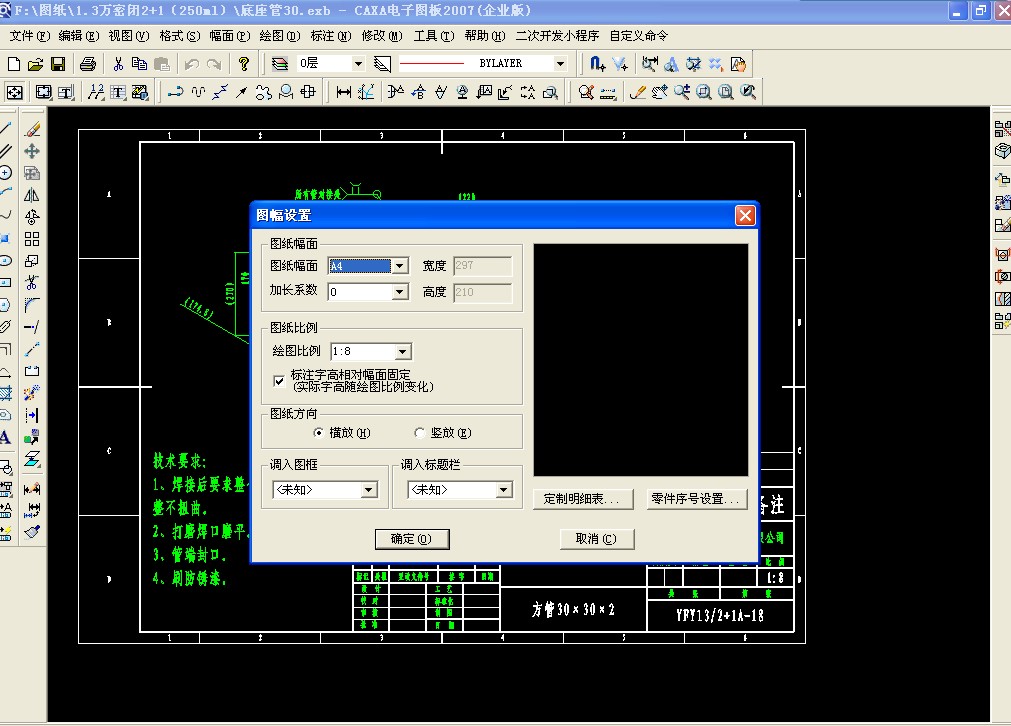Select the parallel lines tool
Screen dimensions: 1011x726
[x=5, y=151]
